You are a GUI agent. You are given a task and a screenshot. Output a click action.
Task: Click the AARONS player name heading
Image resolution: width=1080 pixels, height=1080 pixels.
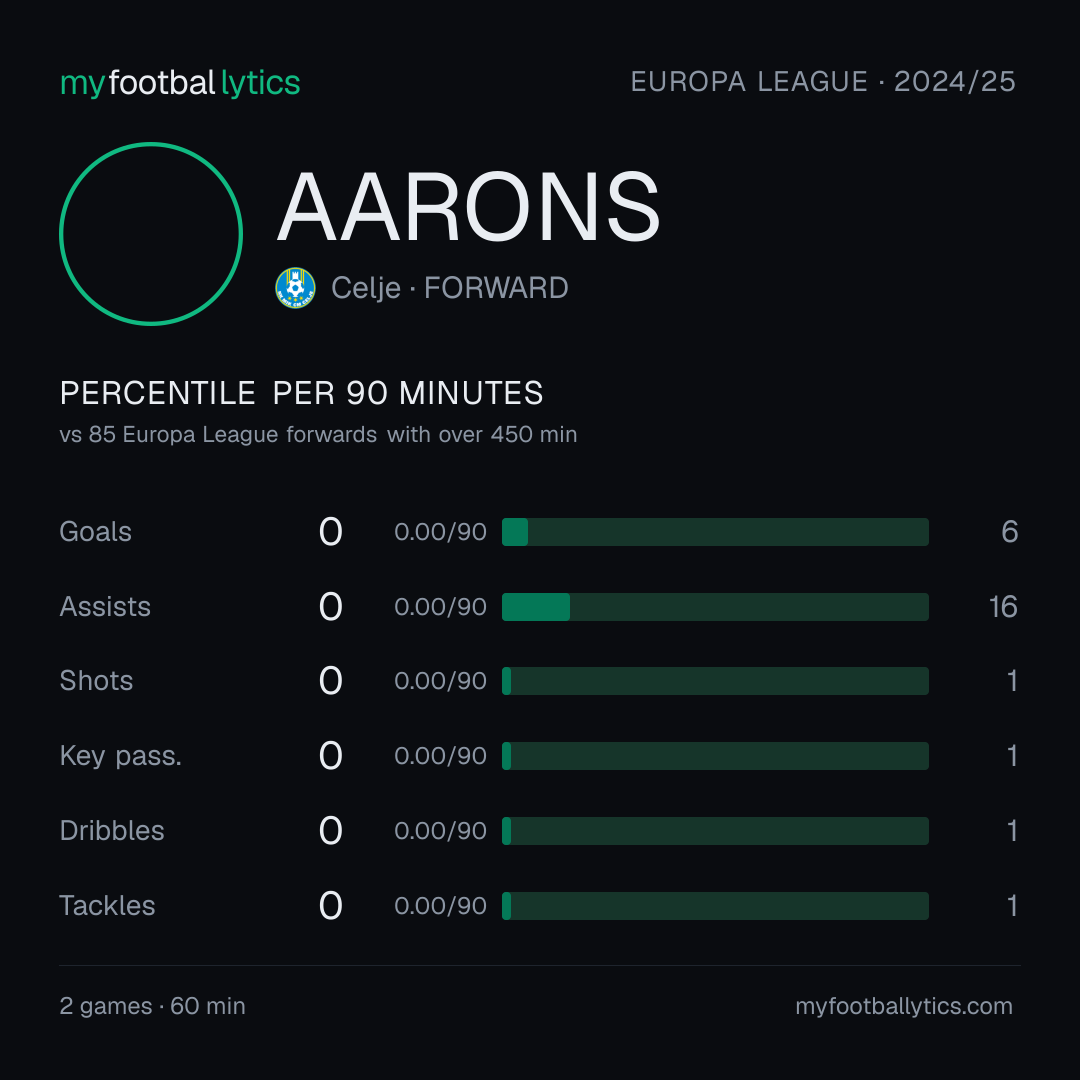[x=469, y=207]
